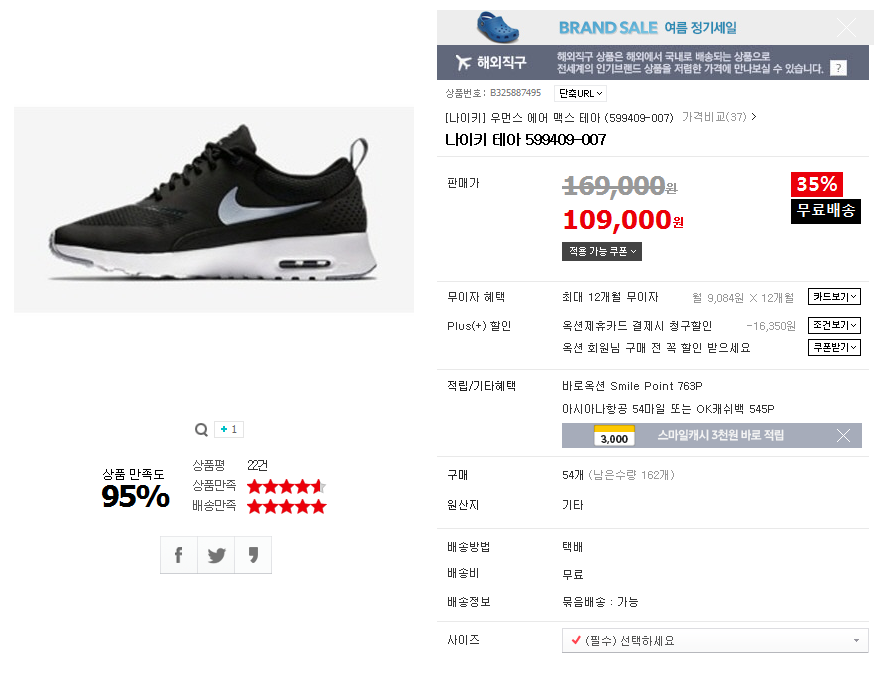Open the +1 additional images button
This screenshot has width=890, height=676.
coord(229,430)
